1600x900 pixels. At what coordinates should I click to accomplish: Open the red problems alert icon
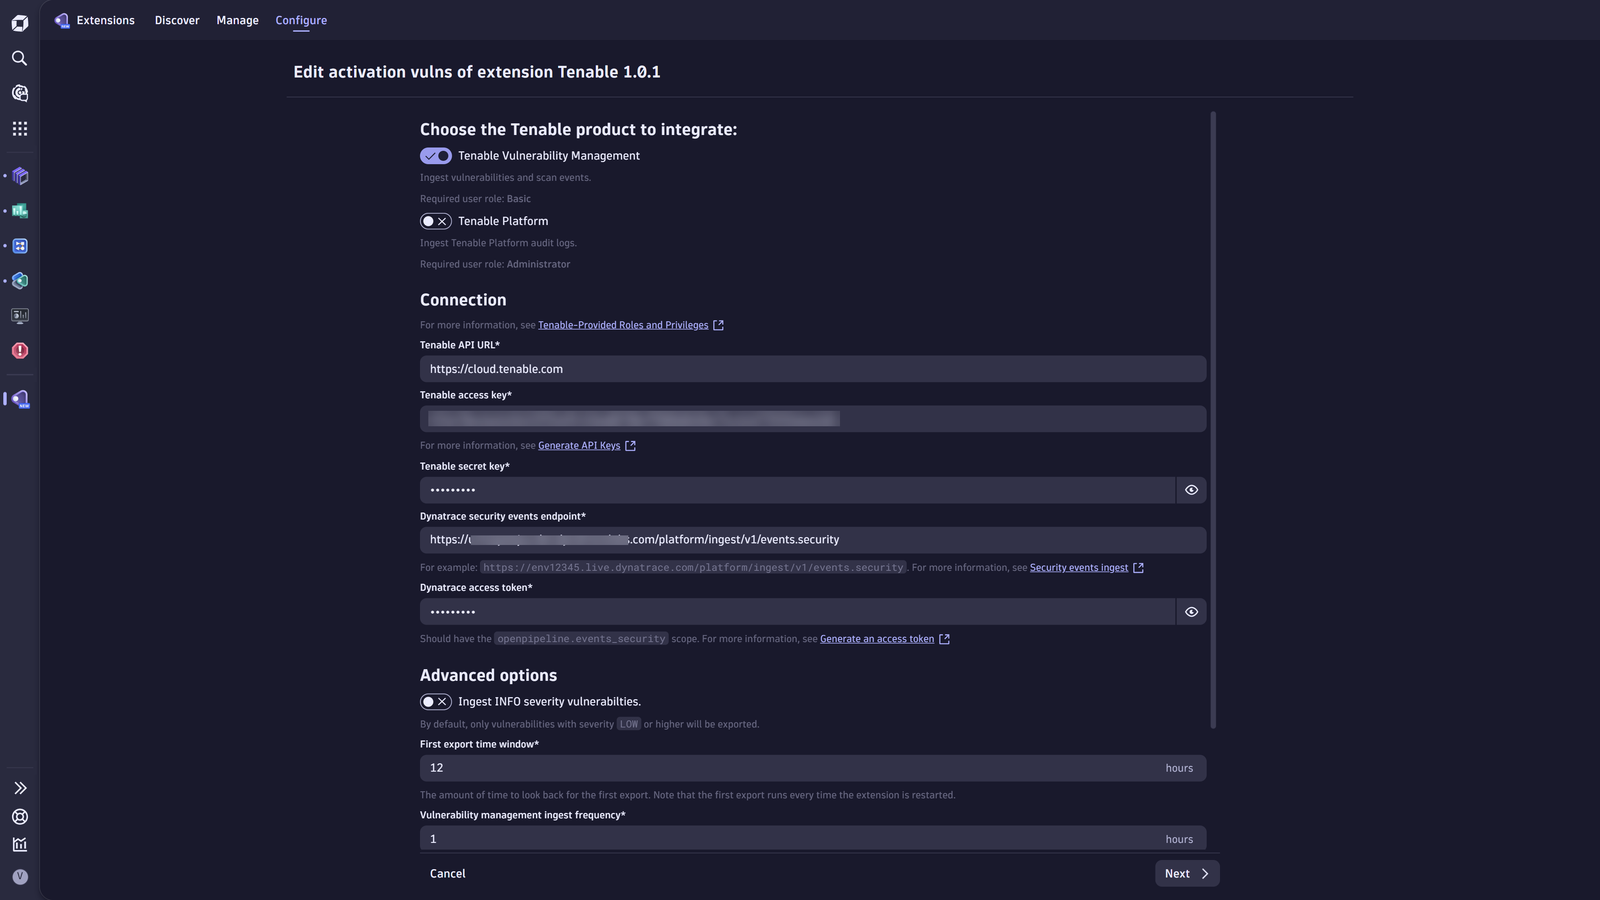click(19, 351)
